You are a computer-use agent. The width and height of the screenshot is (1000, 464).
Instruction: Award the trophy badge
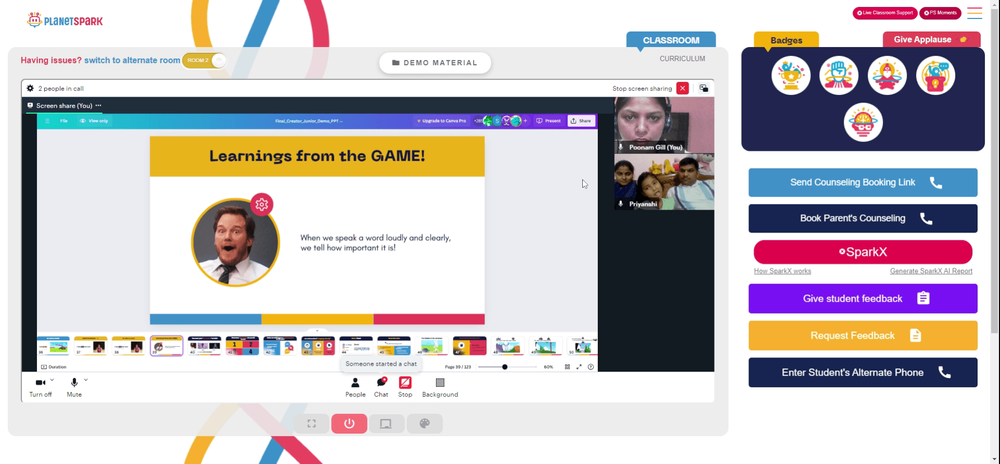point(791,75)
